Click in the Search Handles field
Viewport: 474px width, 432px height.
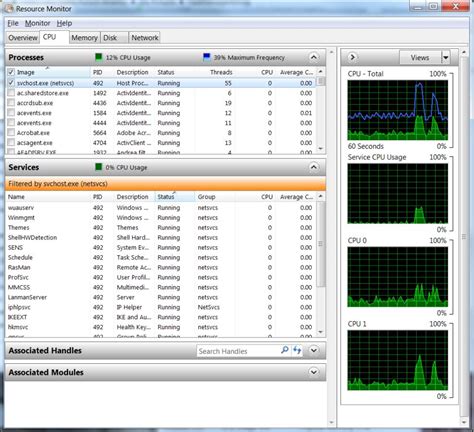[x=238, y=351]
